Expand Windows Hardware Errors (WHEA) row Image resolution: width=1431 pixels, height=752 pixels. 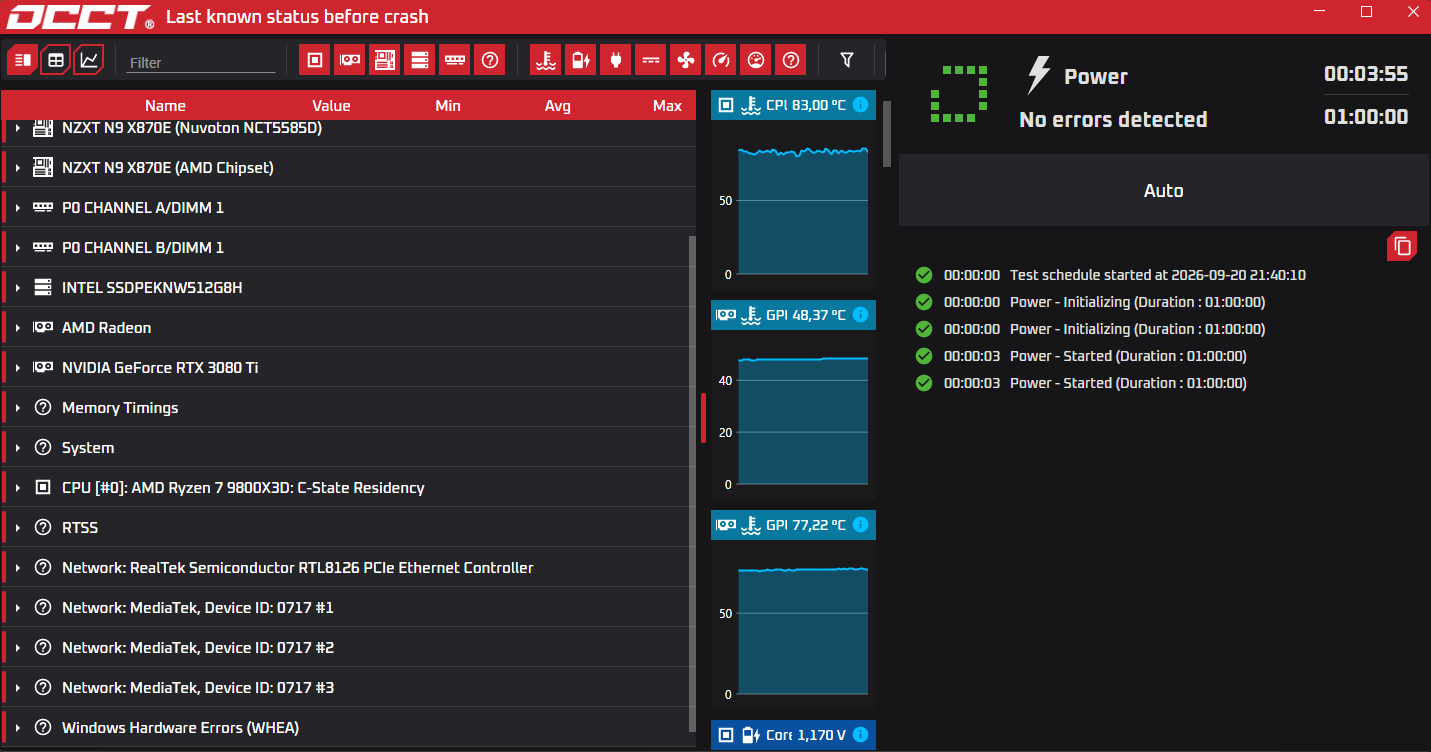18,728
